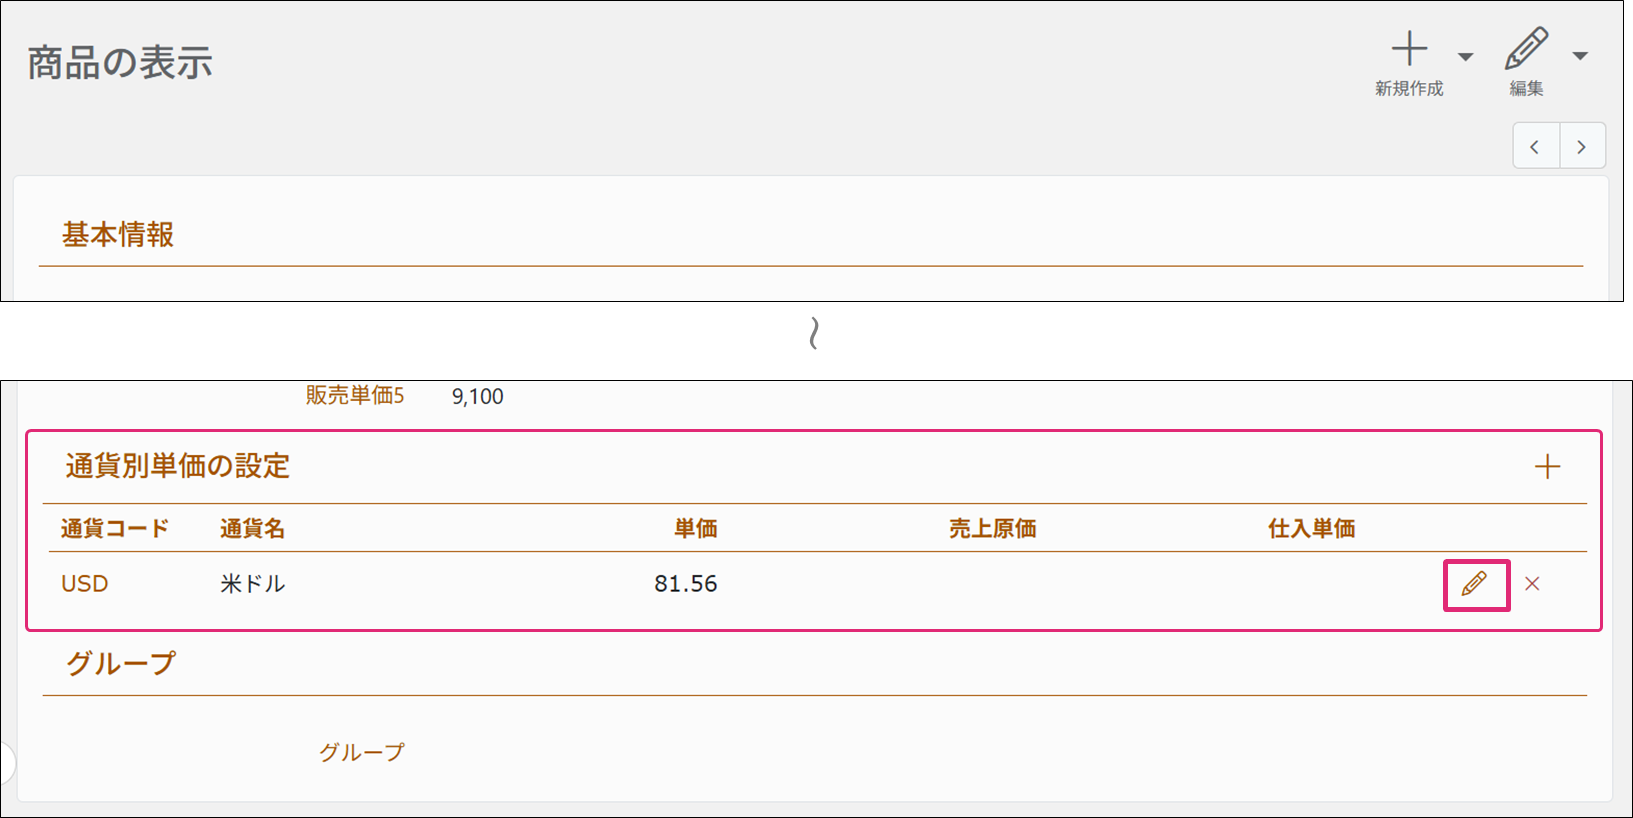Delete the USD currency price row
Screen dimensions: 1633x818
(x=1532, y=584)
